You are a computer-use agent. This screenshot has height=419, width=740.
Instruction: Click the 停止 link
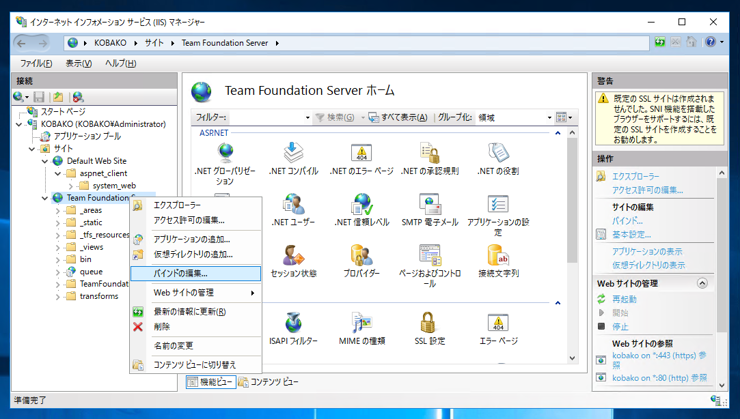click(620, 327)
